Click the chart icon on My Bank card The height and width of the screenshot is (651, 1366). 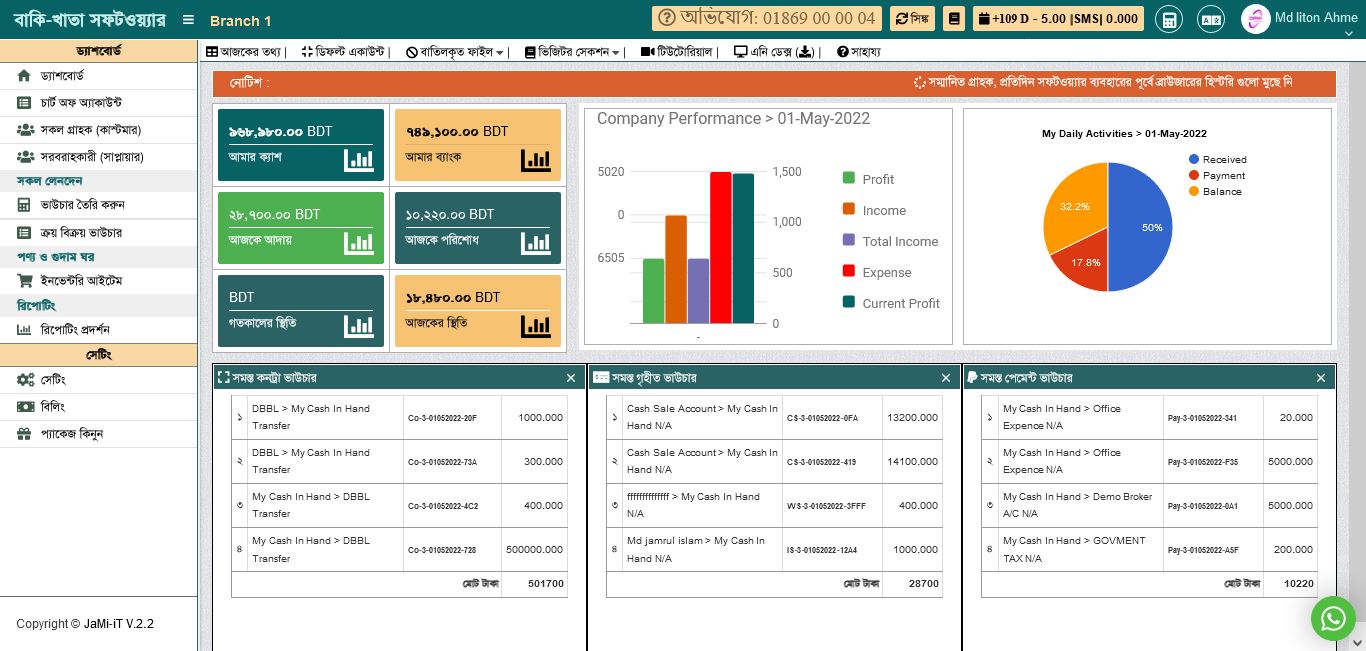tap(535, 160)
